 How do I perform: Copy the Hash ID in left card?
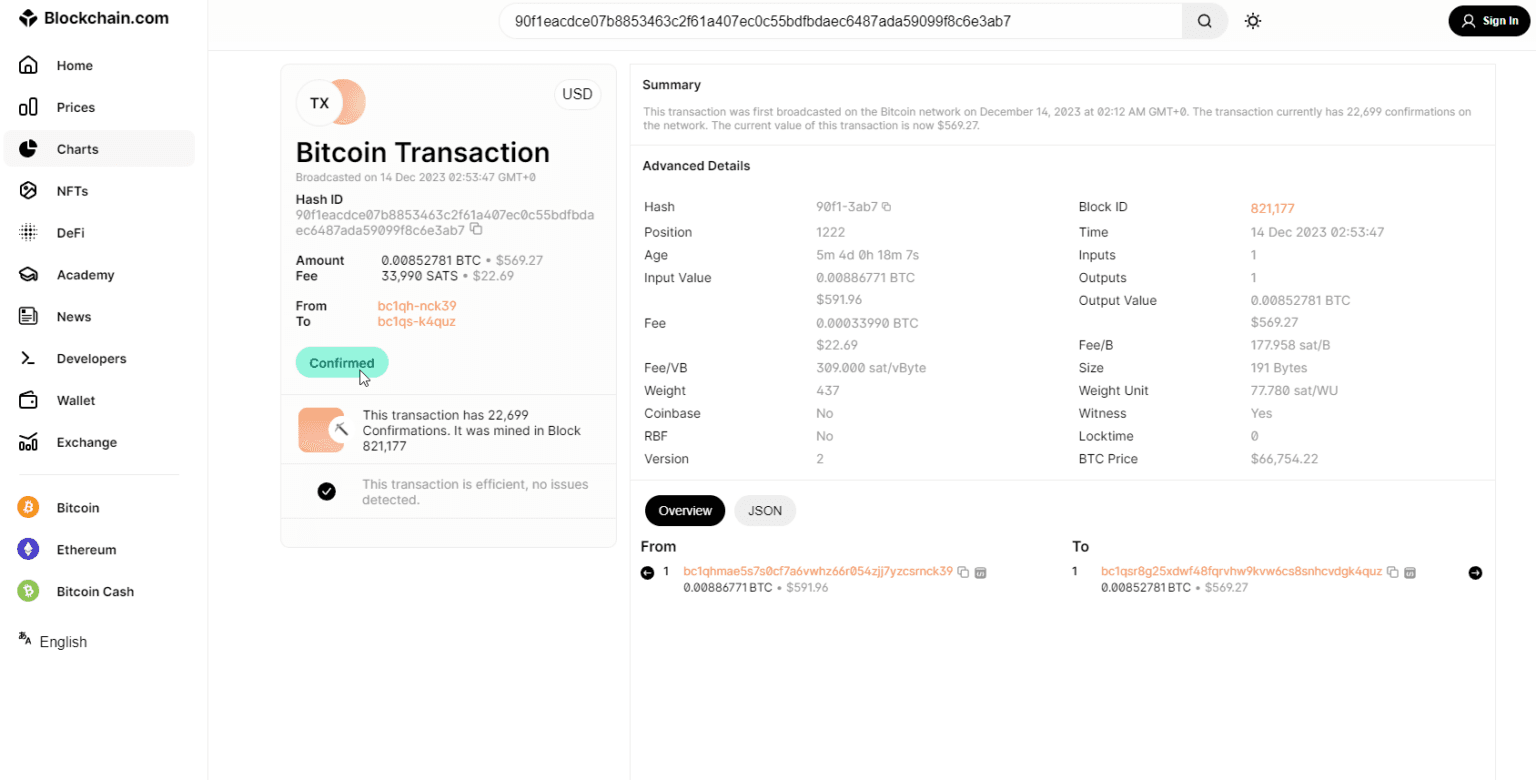coord(476,229)
